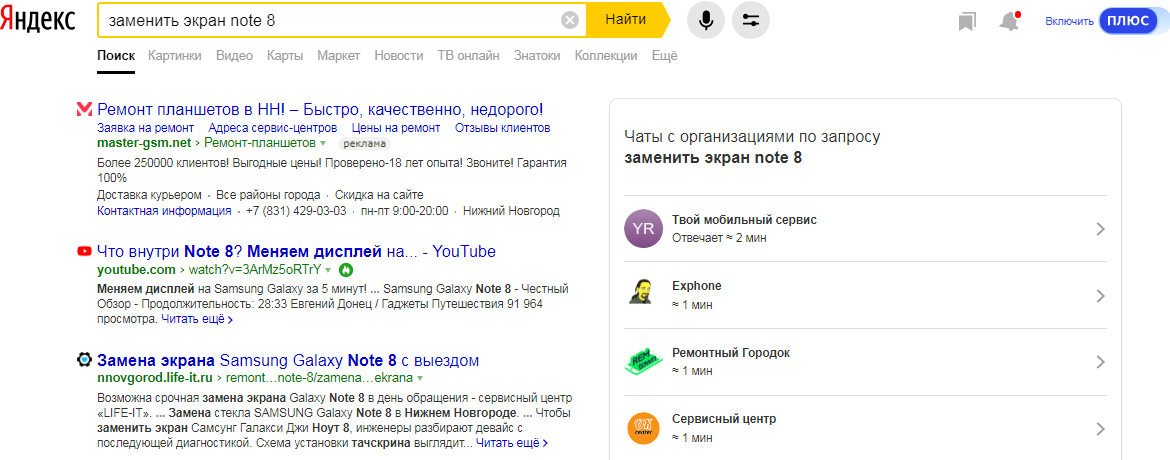The height and width of the screenshot is (460, 1170).
Task: Open the Ещё menu in navigation
Action: pyautogui.click(x=664, y=56)
